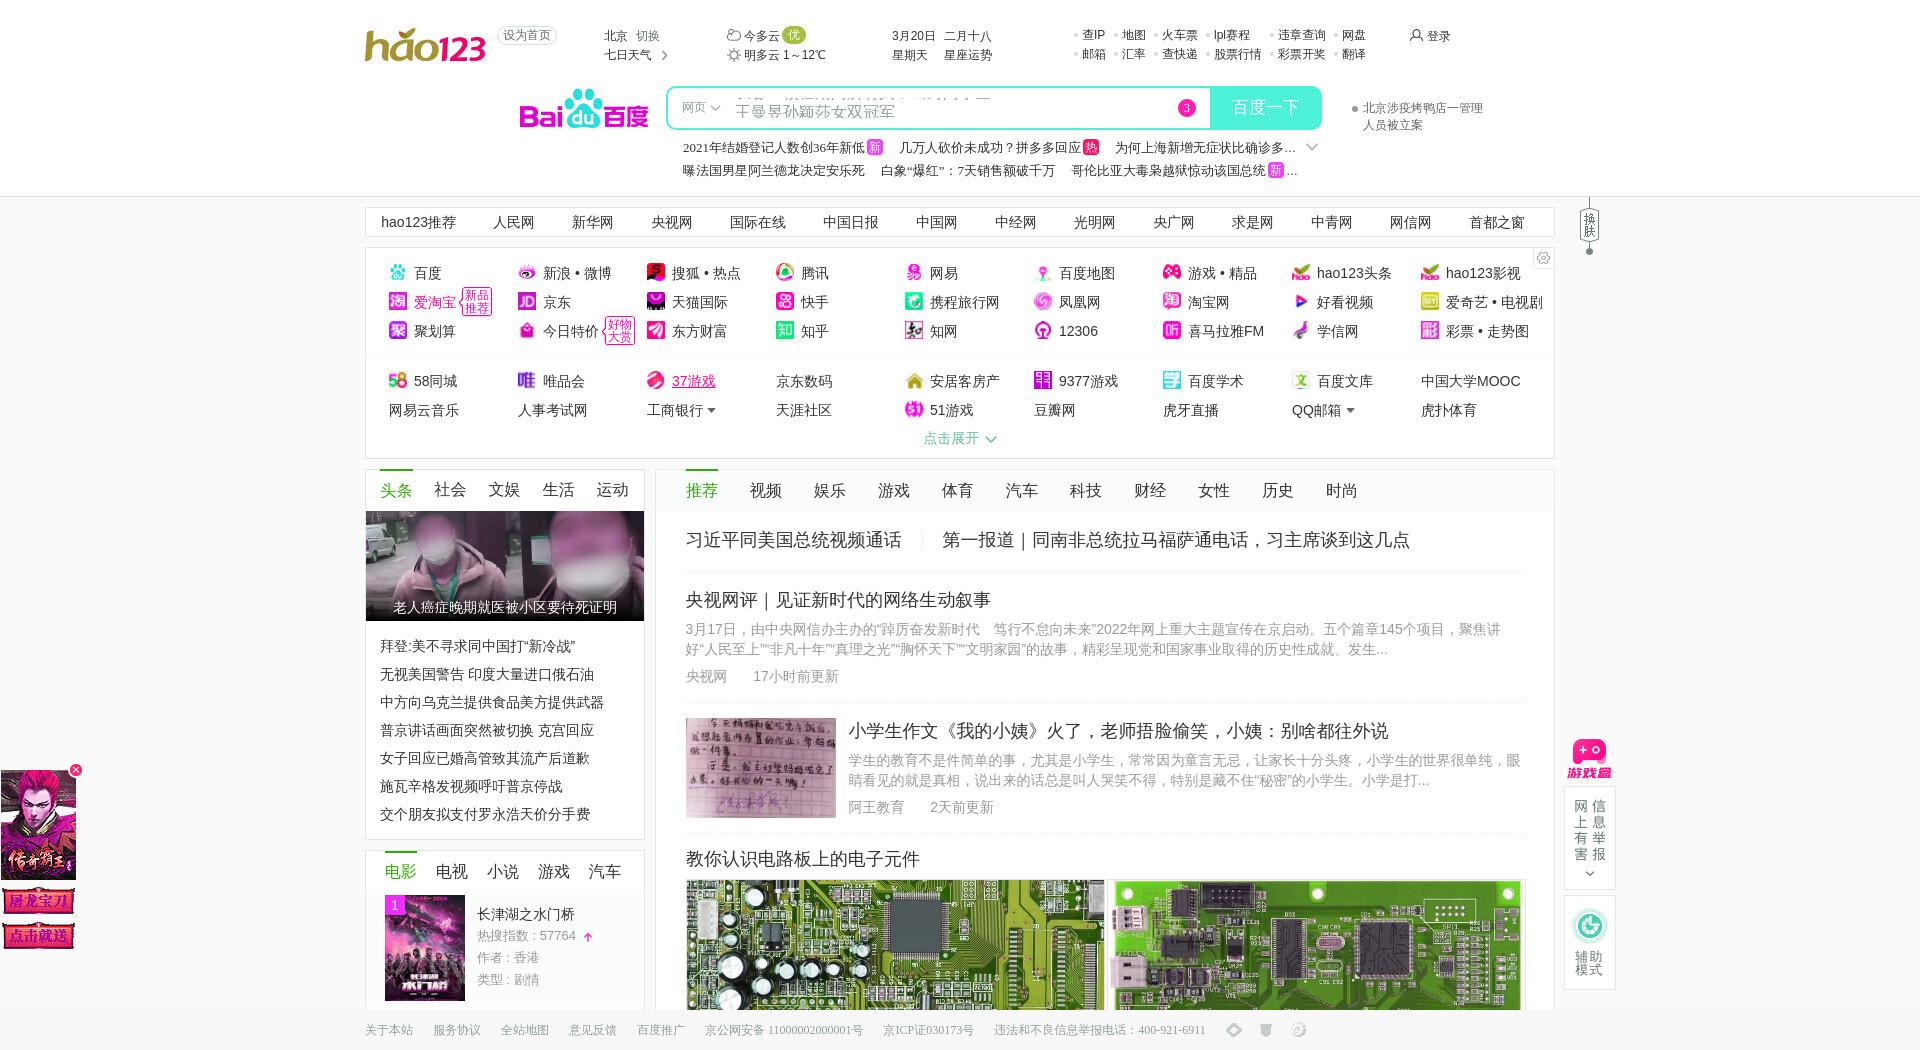Click the 爱淘宝 icon
Image resolution: width=1920 pixels, height=1050 pixels.
398,302
